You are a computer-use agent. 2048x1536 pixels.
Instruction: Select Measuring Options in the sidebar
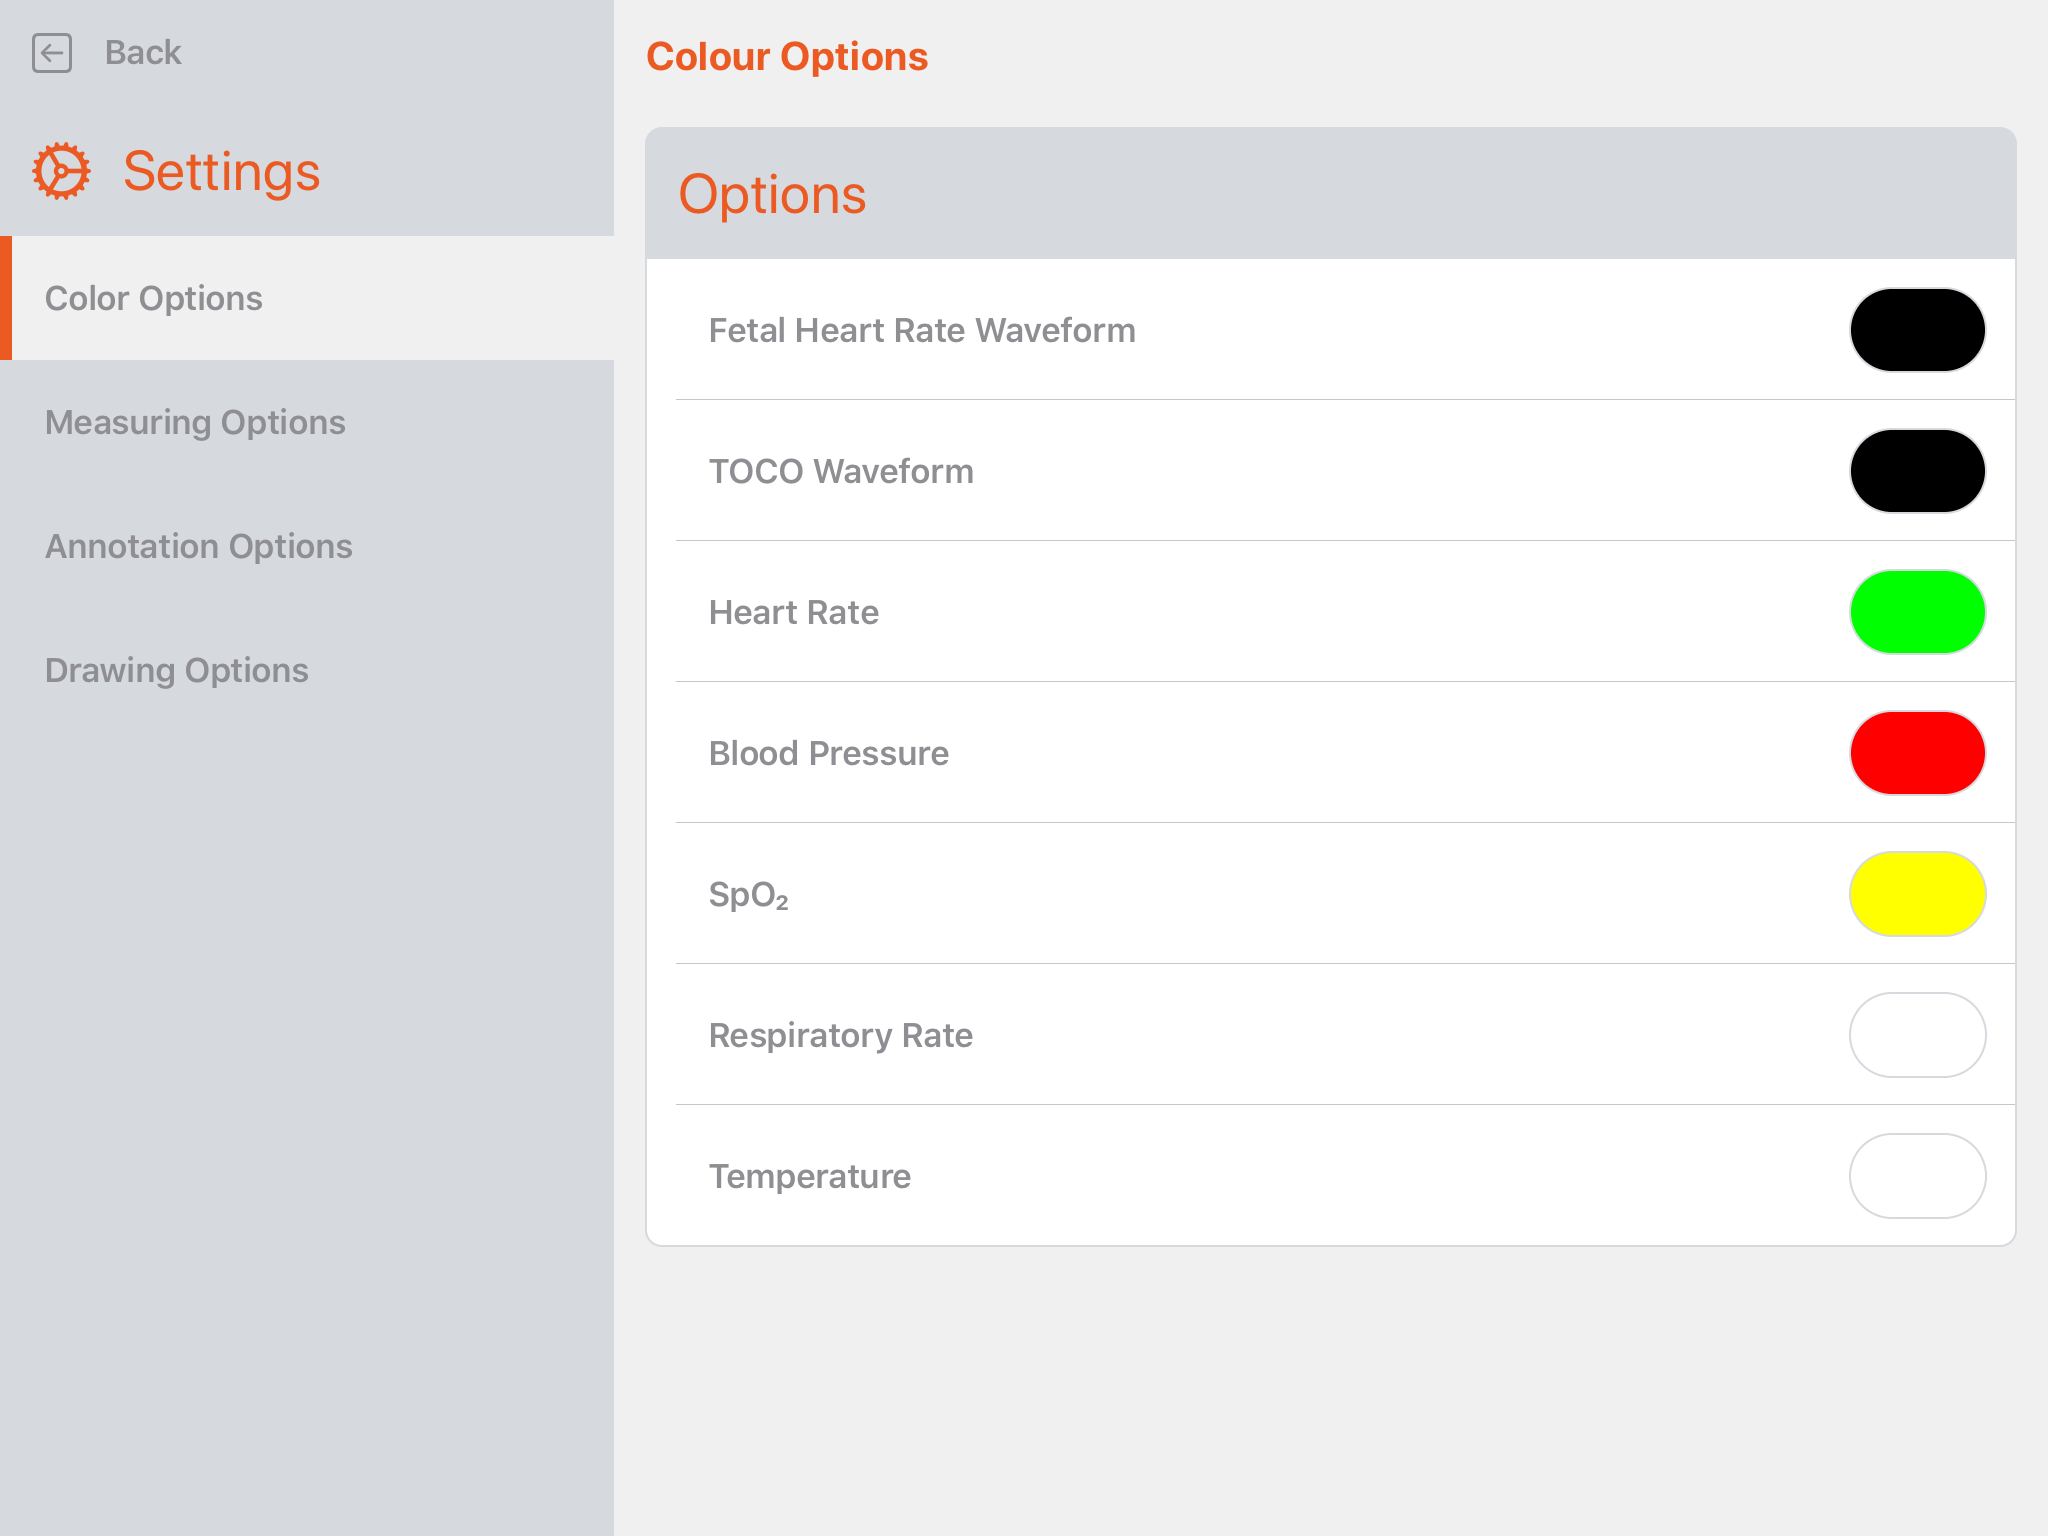[x=194, y=422]
